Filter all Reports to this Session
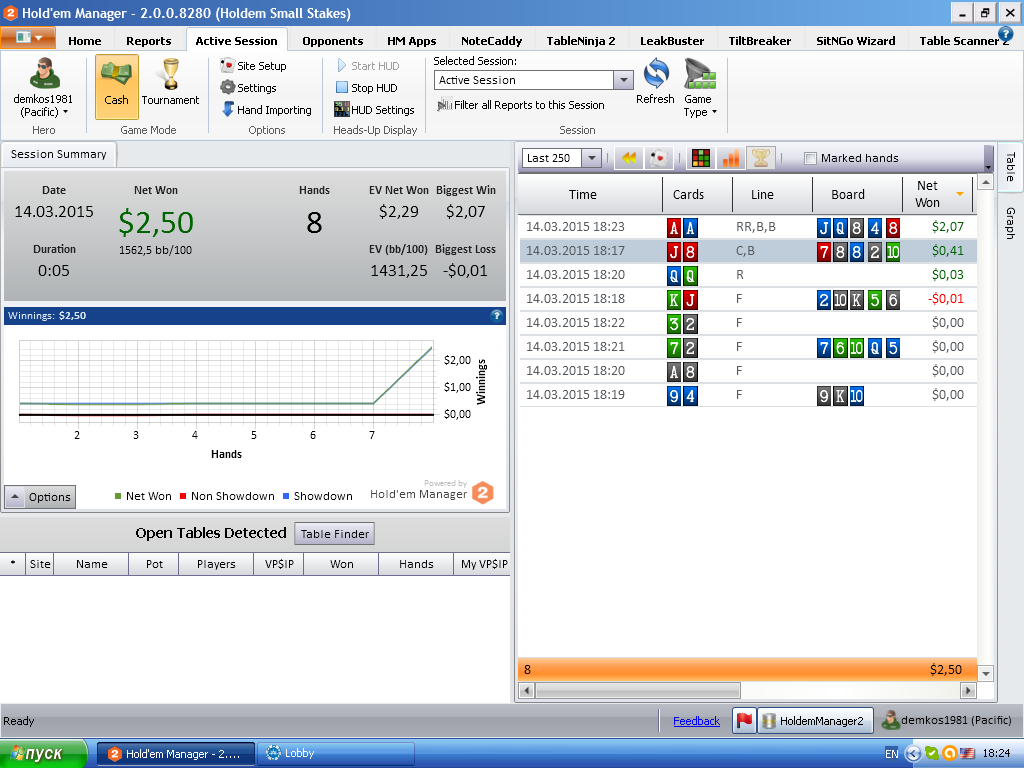This screenshot has width=1024, height=768. pos(520,104)
